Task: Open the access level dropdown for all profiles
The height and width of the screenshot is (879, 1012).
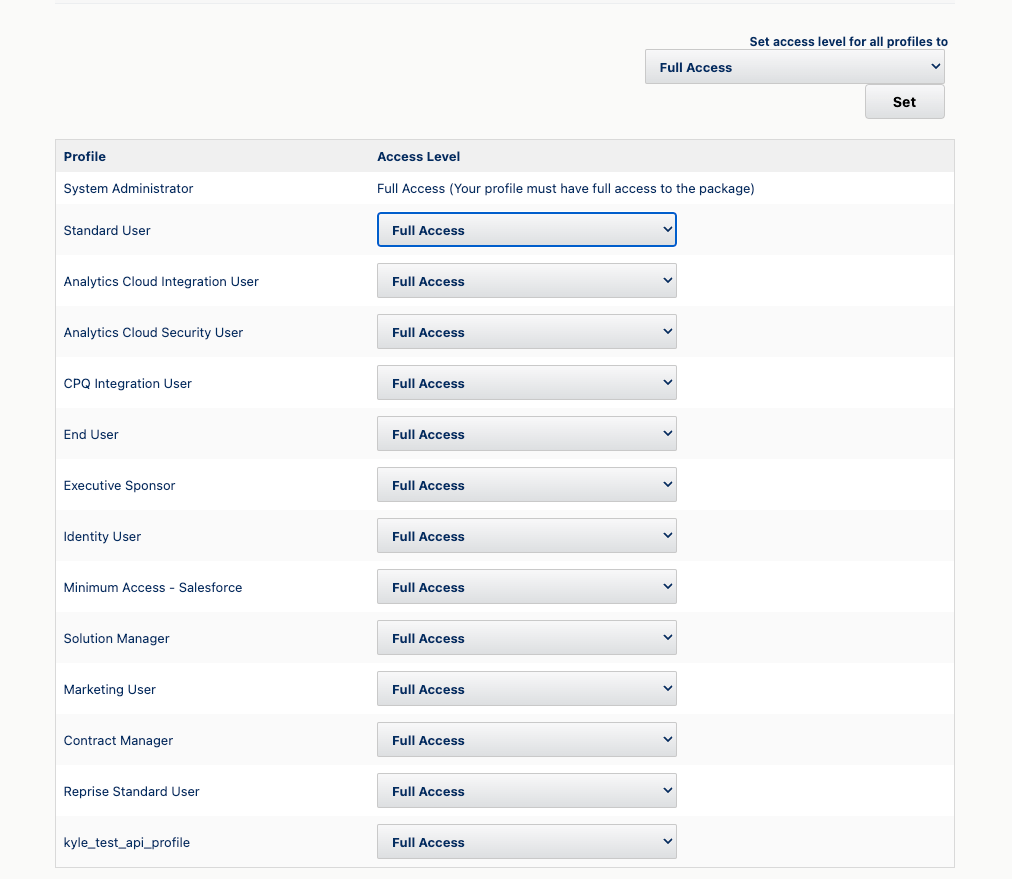Action: [x=794, y=66]
